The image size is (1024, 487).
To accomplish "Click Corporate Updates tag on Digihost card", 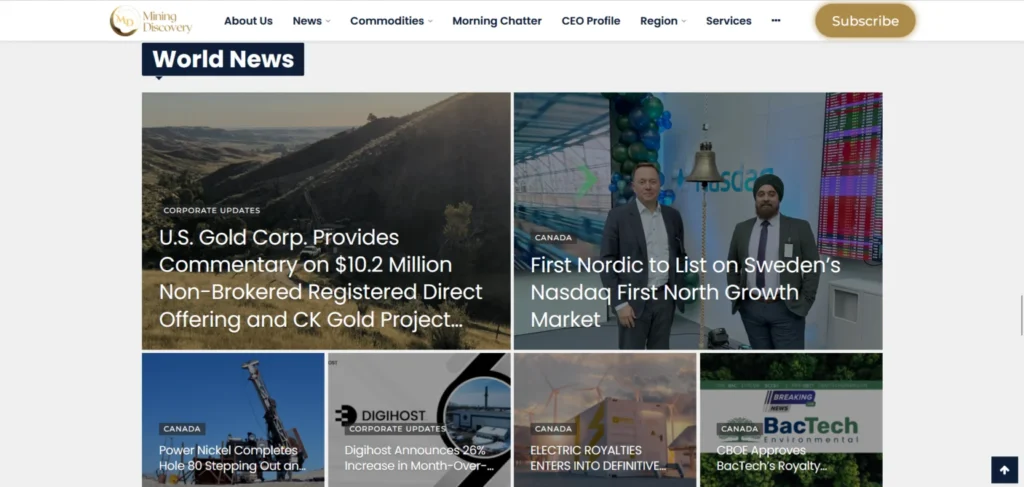I will coord(397,429).
